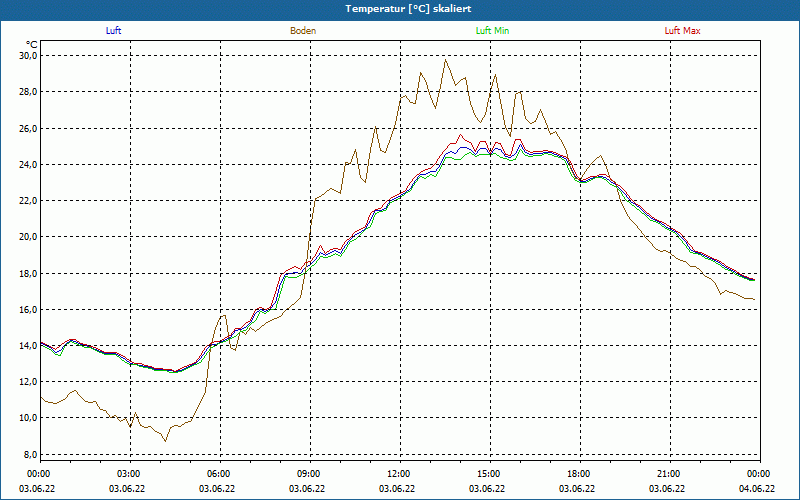The image size is (800, 500).
Task: Click the Luft Max curve peak near 14:00
Action: coord(461,135)
